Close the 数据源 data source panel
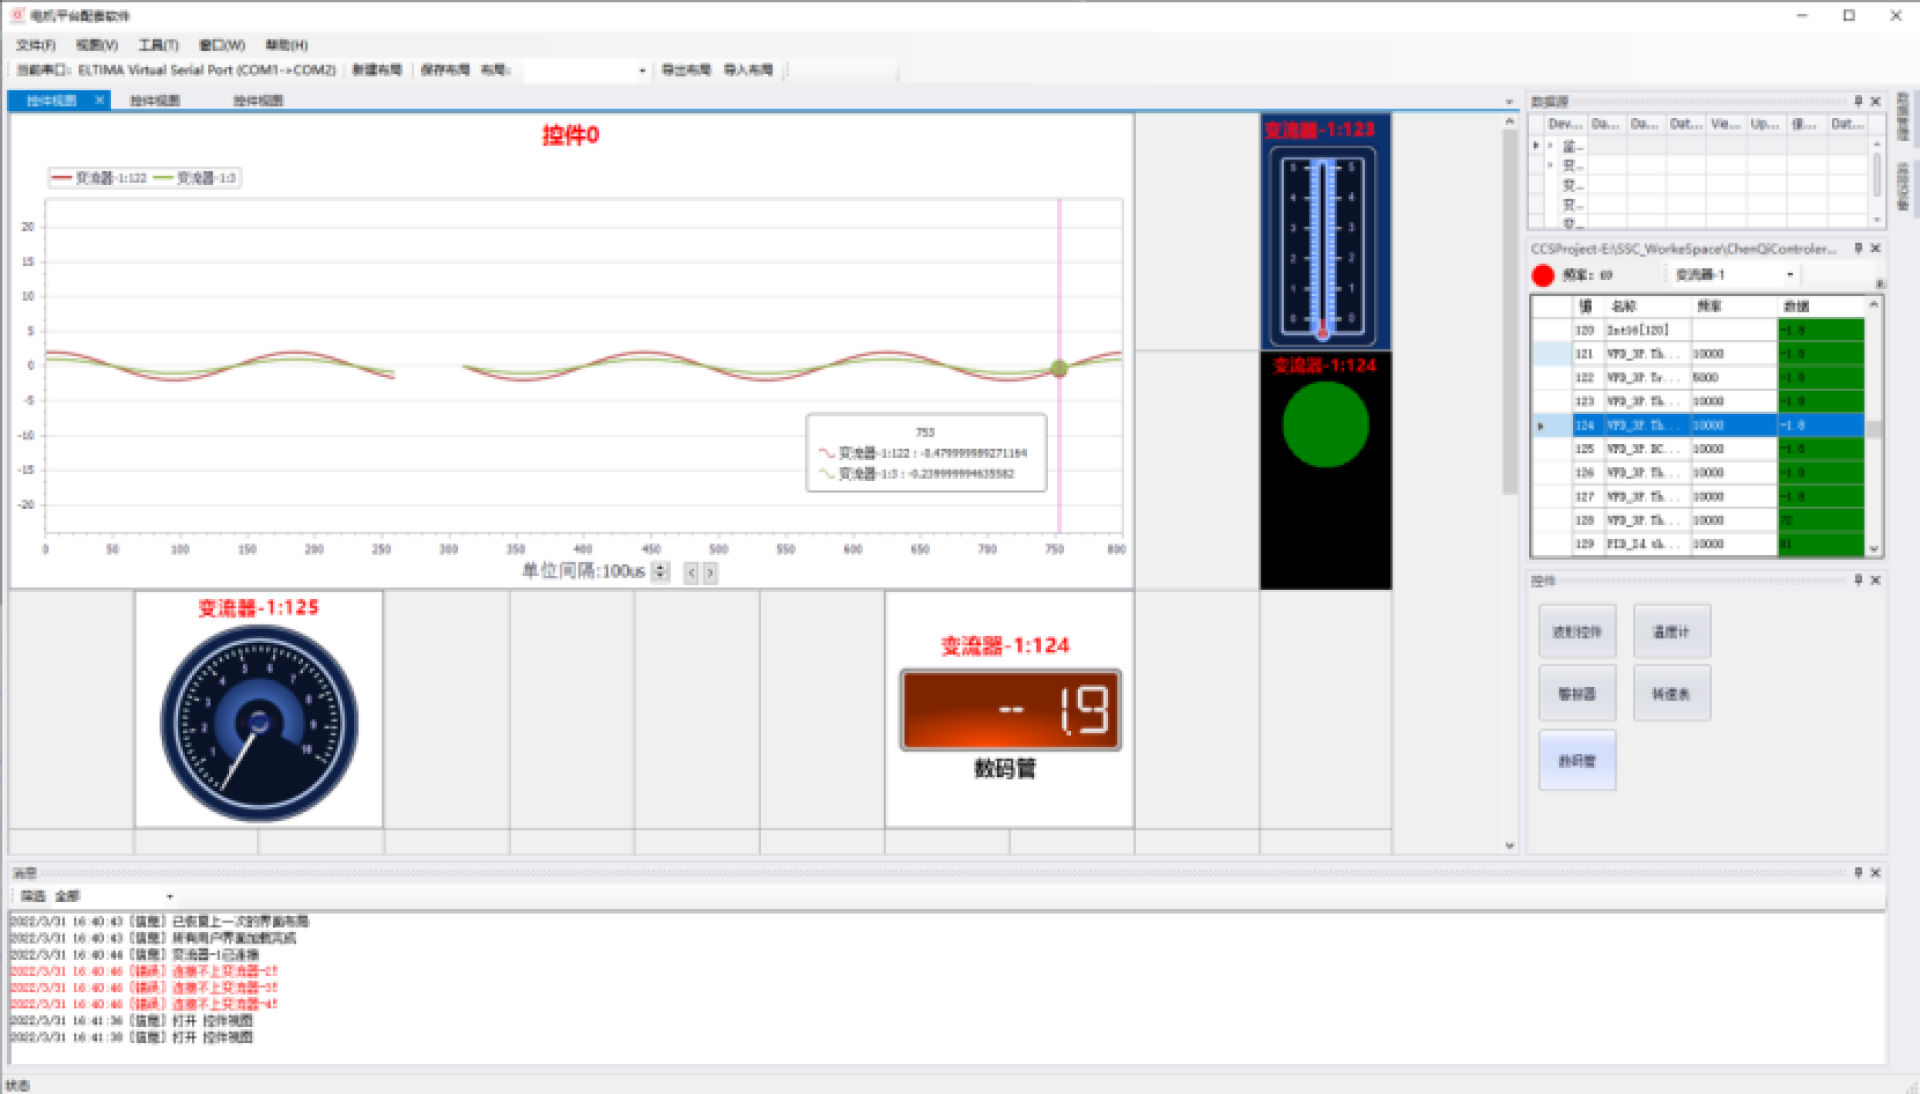Screen dimensions: 1920x1094 pyautogui.click(x=1876, y=101)
